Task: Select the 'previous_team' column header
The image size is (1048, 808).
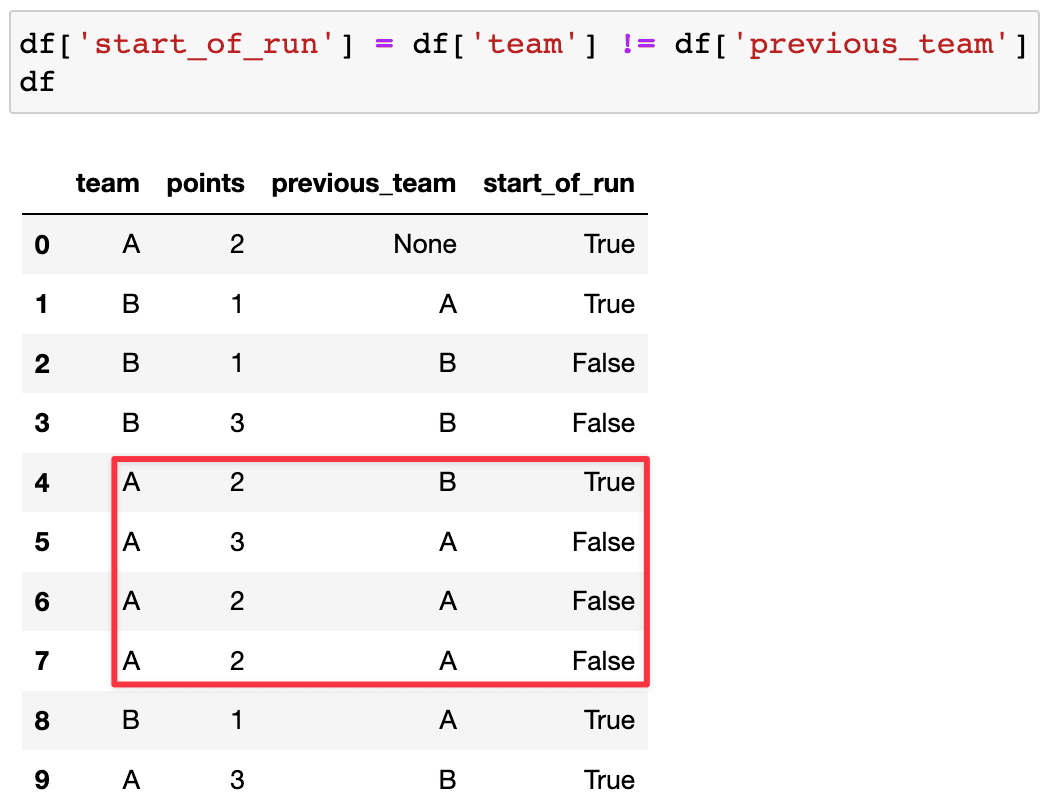Action: point(364,183)
